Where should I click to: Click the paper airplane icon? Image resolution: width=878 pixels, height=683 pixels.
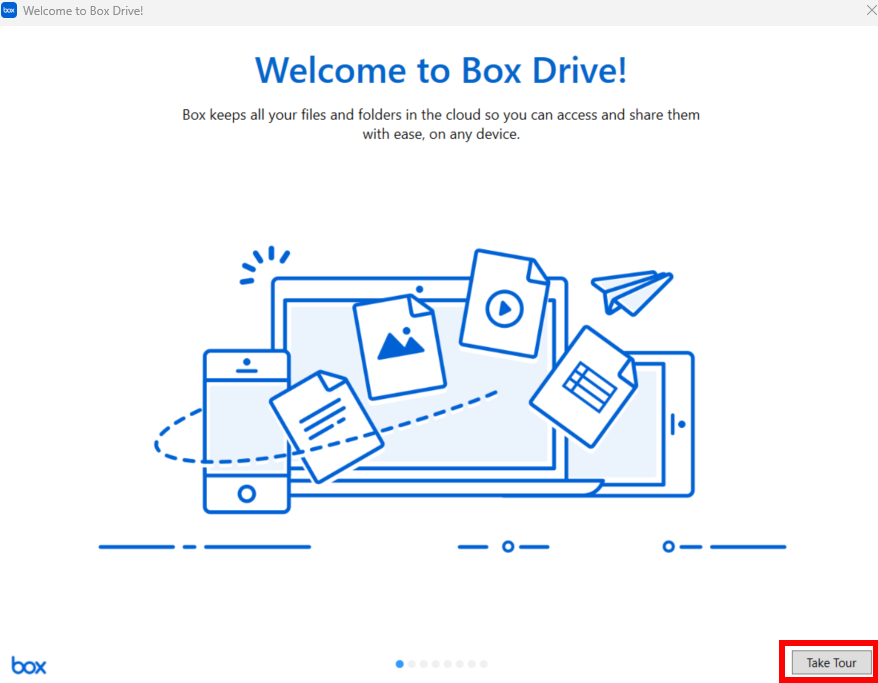pyautogui.click(x=631, y=292)
